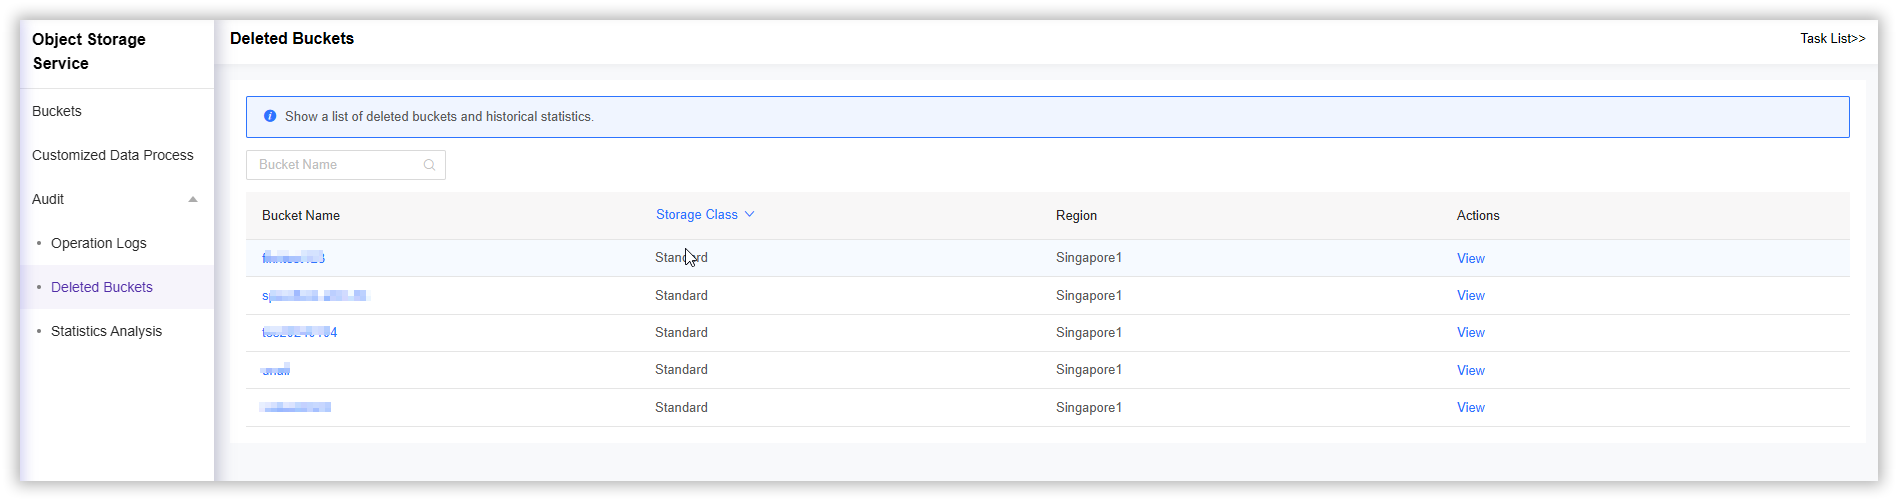The height and width of the screenshot is (501, 1898).
Task: Click View for the second deleted bucket
Action: point(1470,295)
